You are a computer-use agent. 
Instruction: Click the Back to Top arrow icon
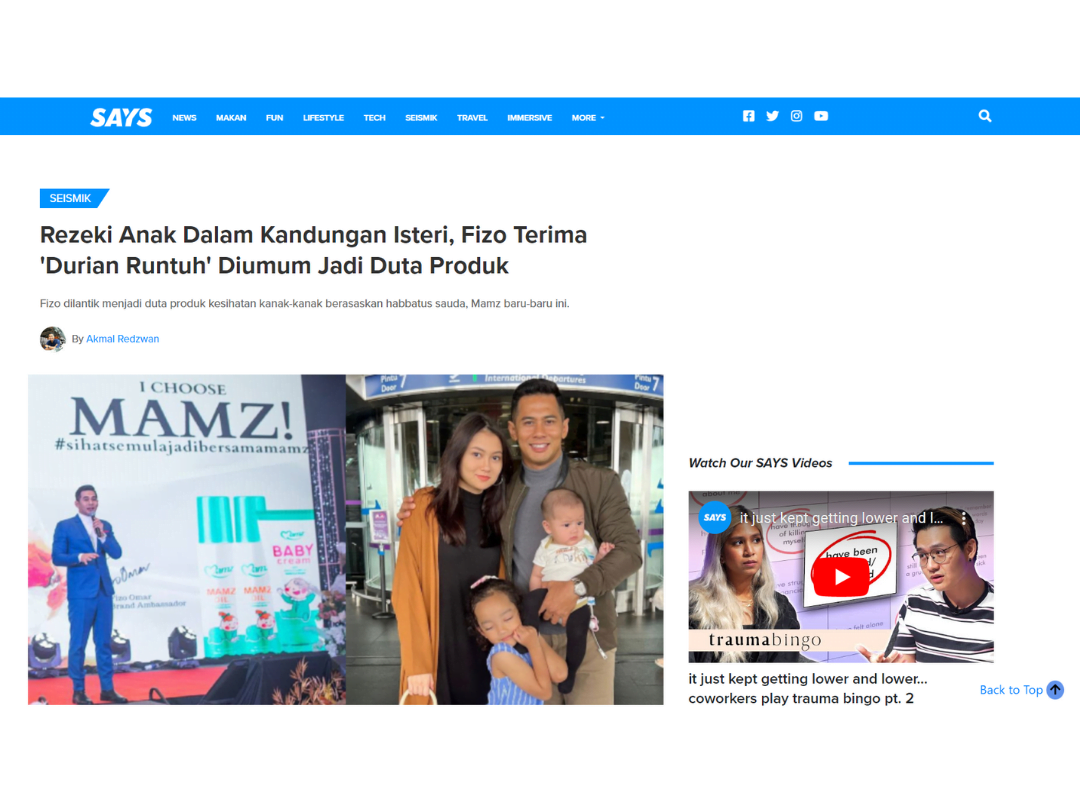click(x=1055, y=689)
